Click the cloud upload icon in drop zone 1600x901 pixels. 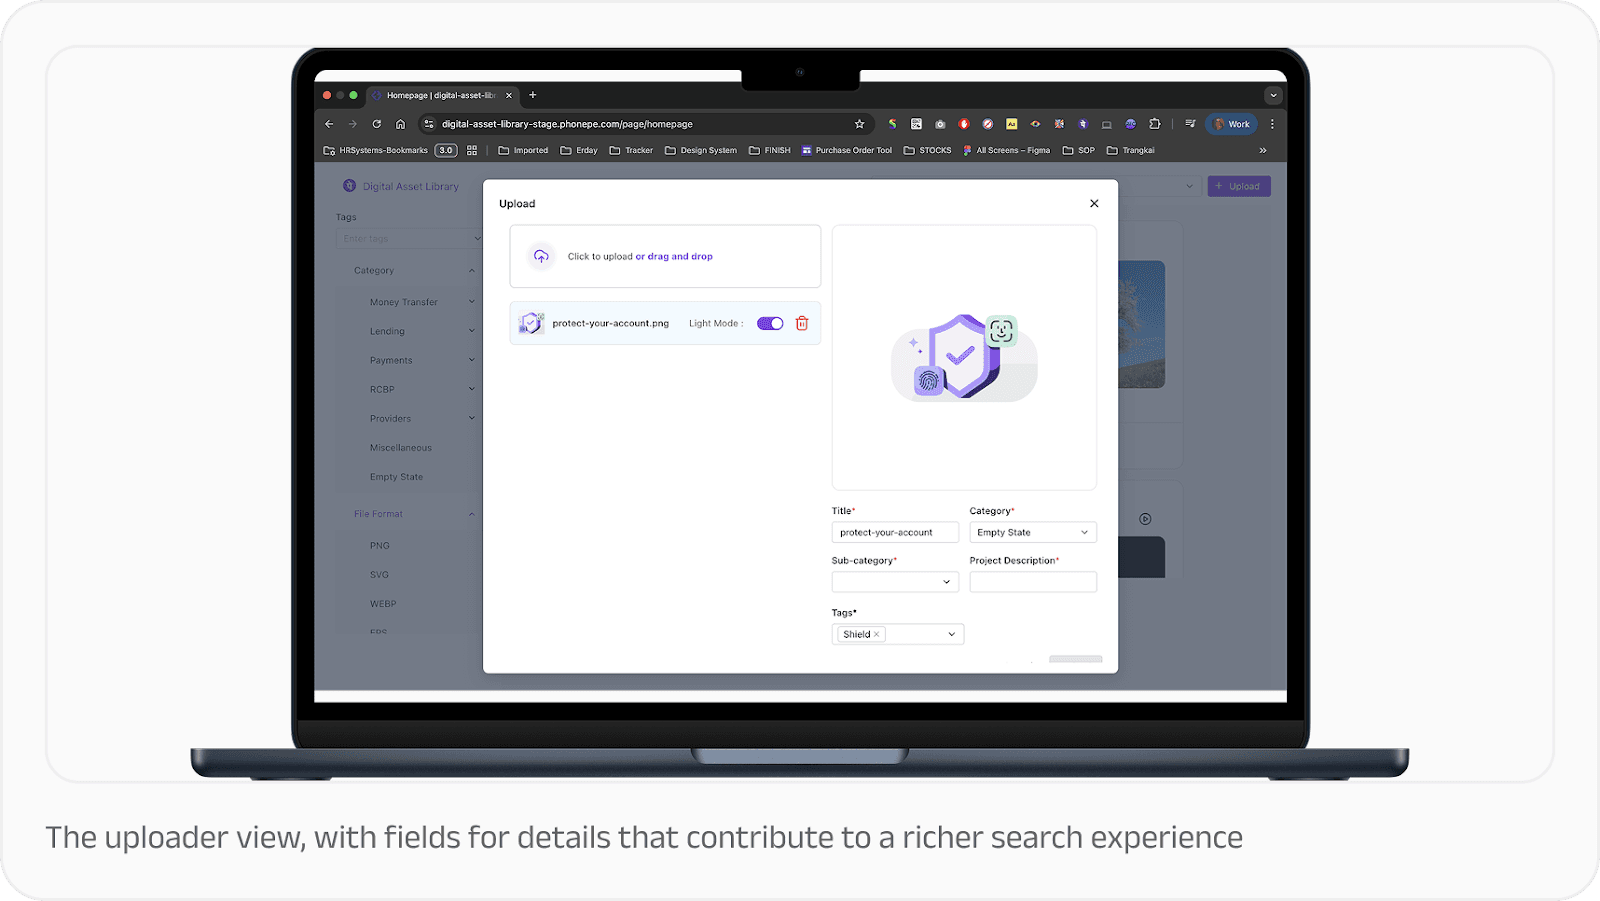click(541, 256)
